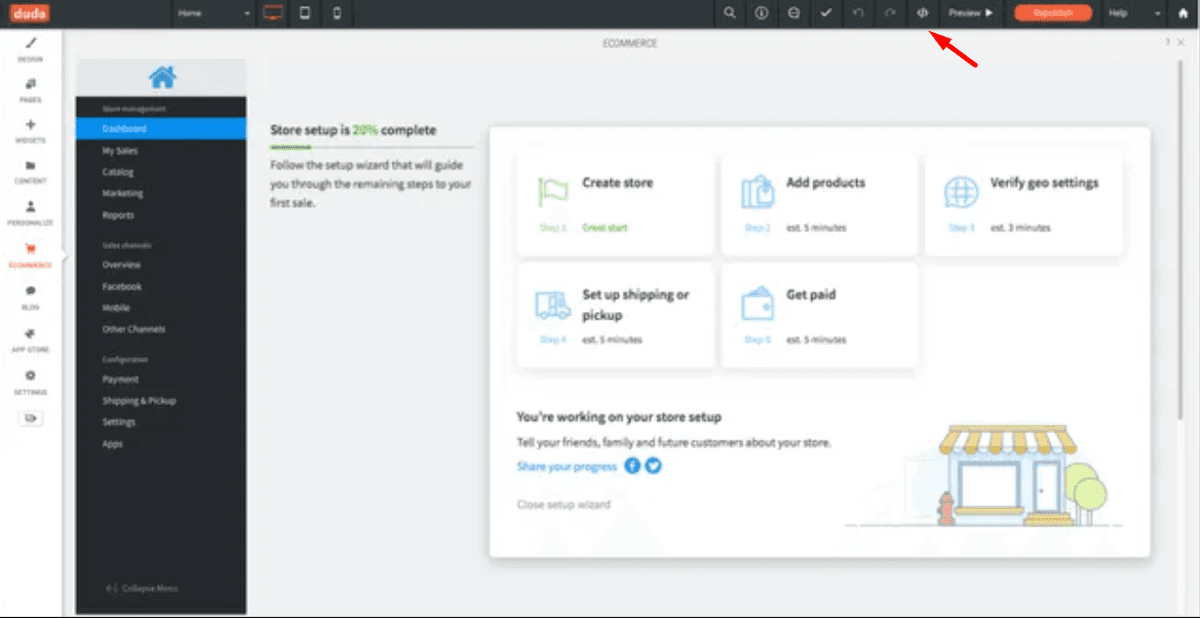Open the Personalize panel
This screenshot has height=618, width=1200.
(30, 213)
